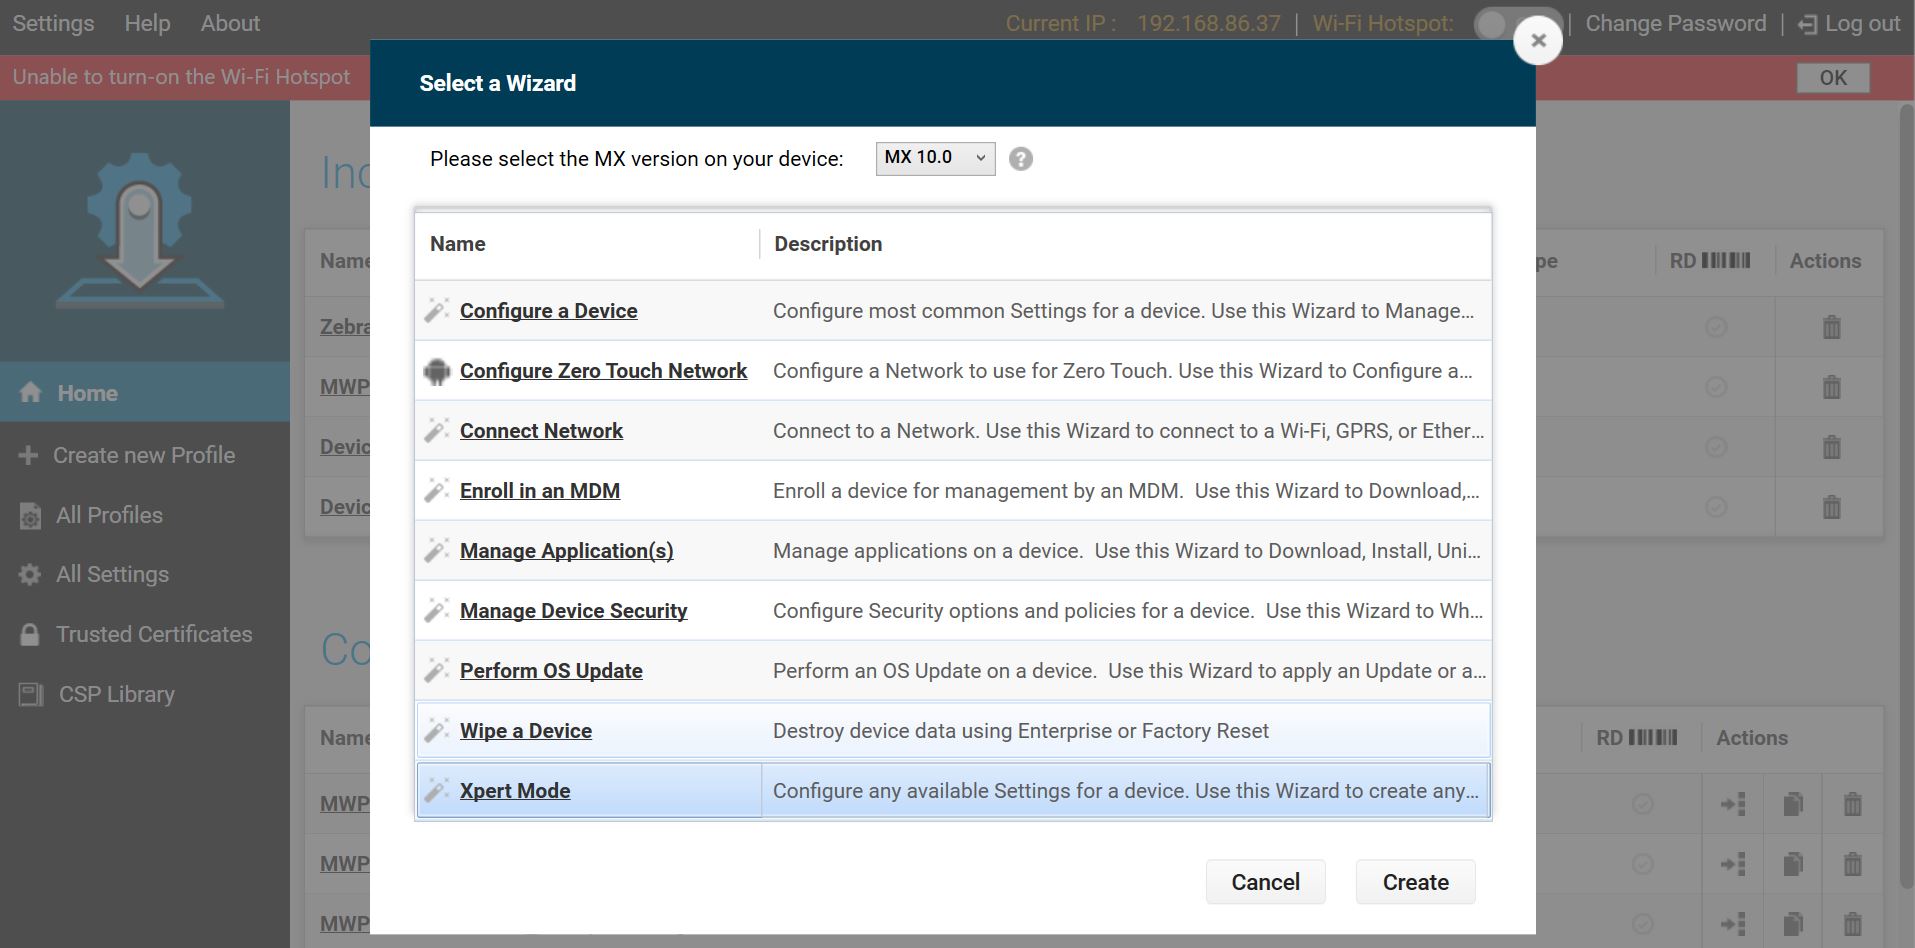Click the Android icon beside Configure Zero Touch Network
The width and height of the screenshot is (1915, 948).
coord(436,371)
